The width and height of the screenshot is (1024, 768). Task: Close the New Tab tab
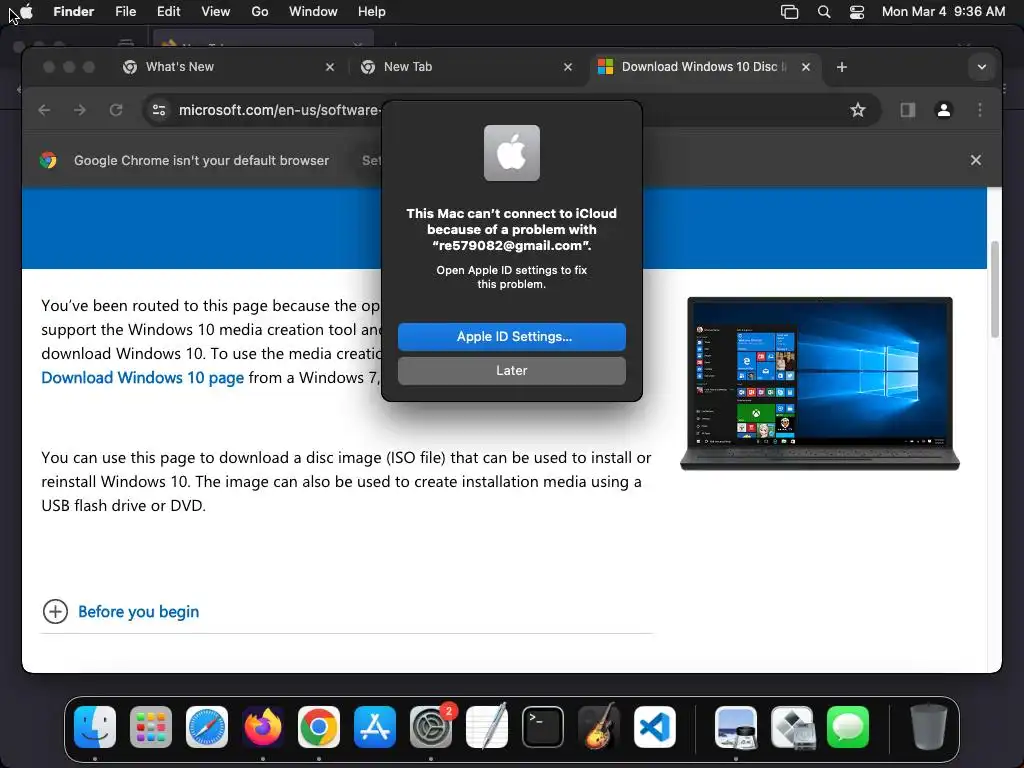568,67
